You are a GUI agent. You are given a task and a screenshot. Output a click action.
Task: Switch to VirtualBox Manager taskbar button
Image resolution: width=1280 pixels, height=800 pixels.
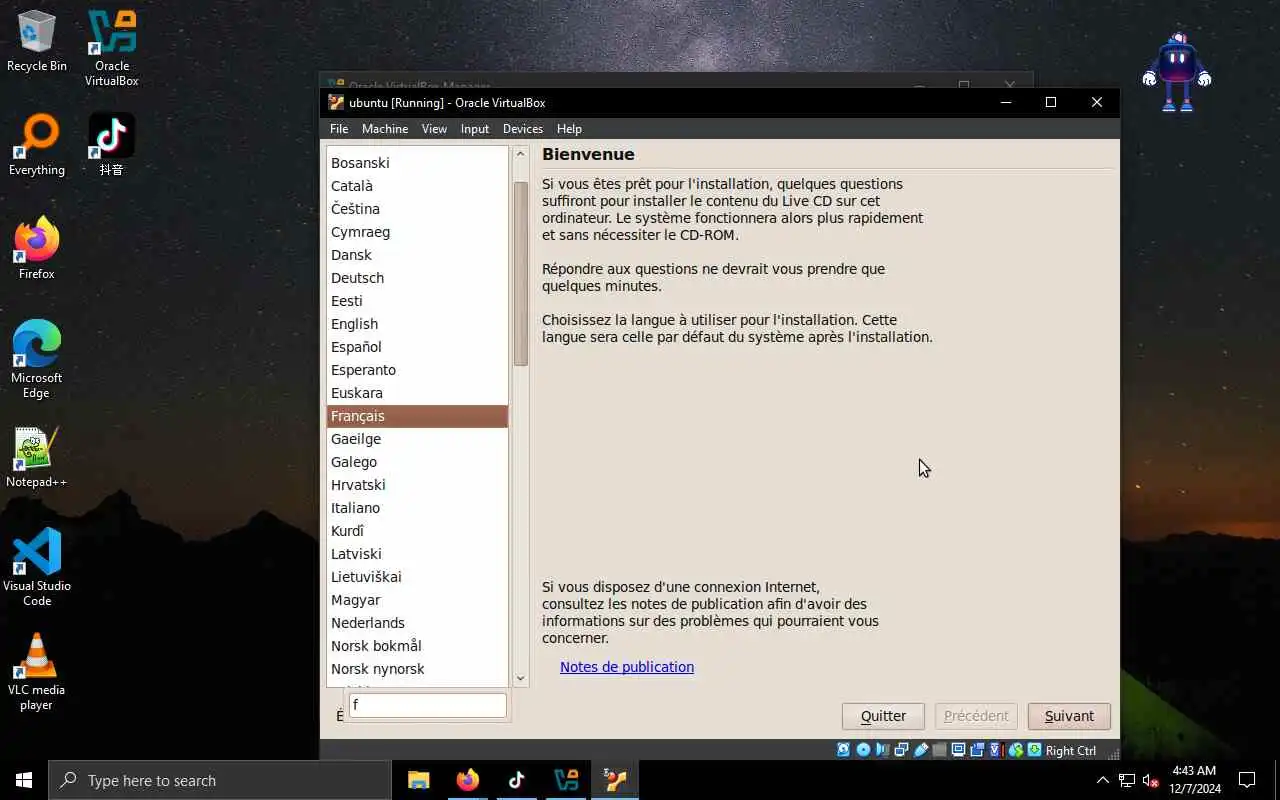point(566,780)
